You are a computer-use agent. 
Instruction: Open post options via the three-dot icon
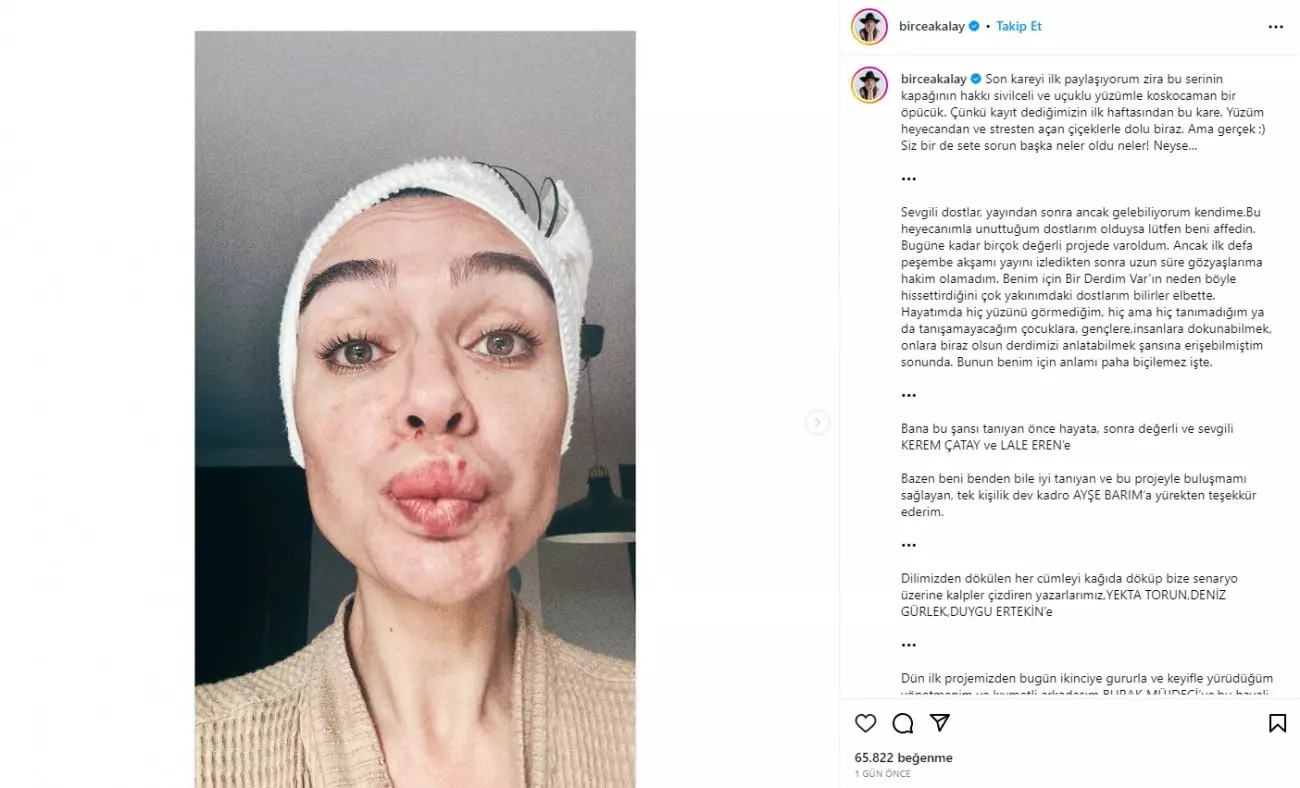[x=1275, y=26]
